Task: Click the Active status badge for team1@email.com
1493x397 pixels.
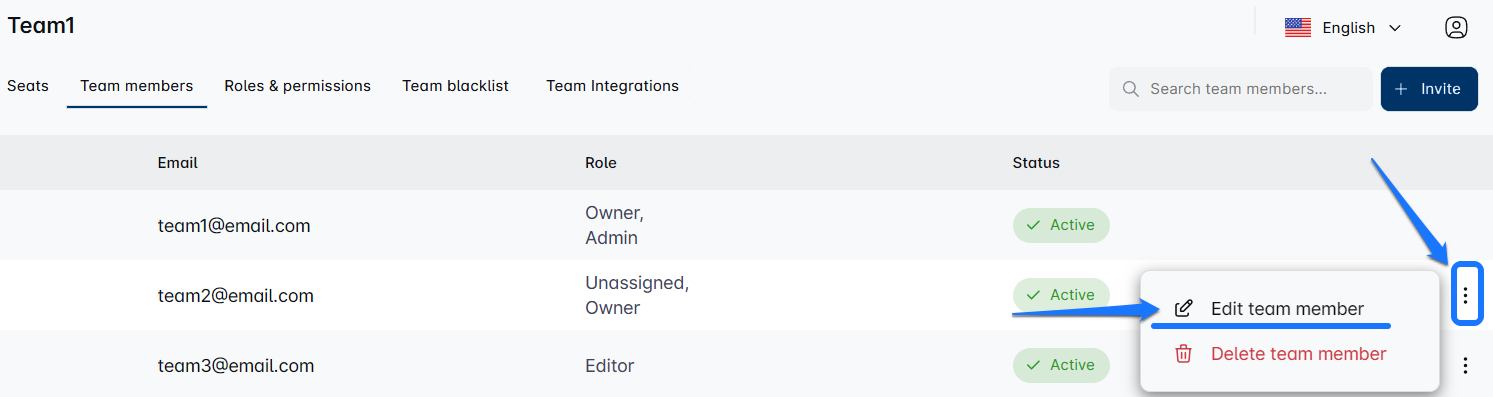Action: 1061,226
